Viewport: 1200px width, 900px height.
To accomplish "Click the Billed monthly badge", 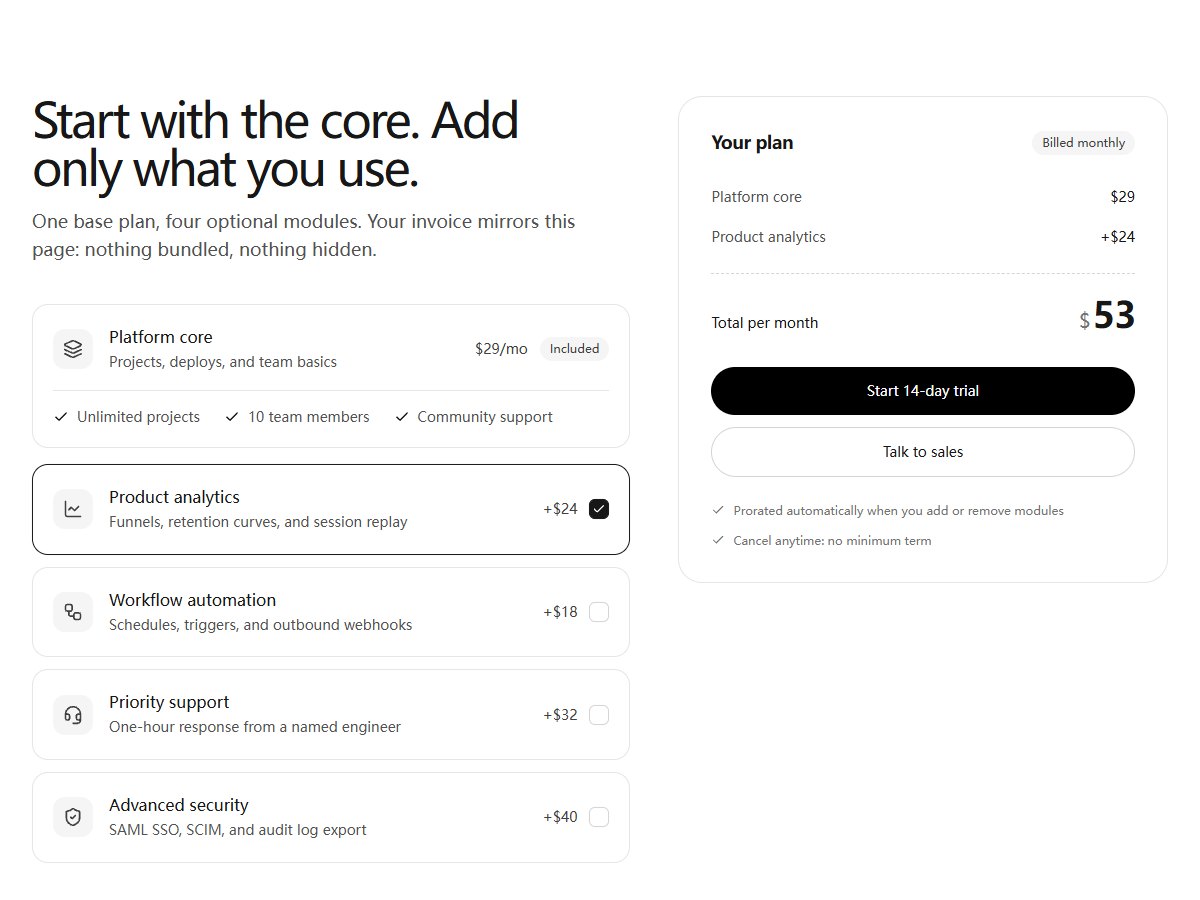I will click(1084, 143).
